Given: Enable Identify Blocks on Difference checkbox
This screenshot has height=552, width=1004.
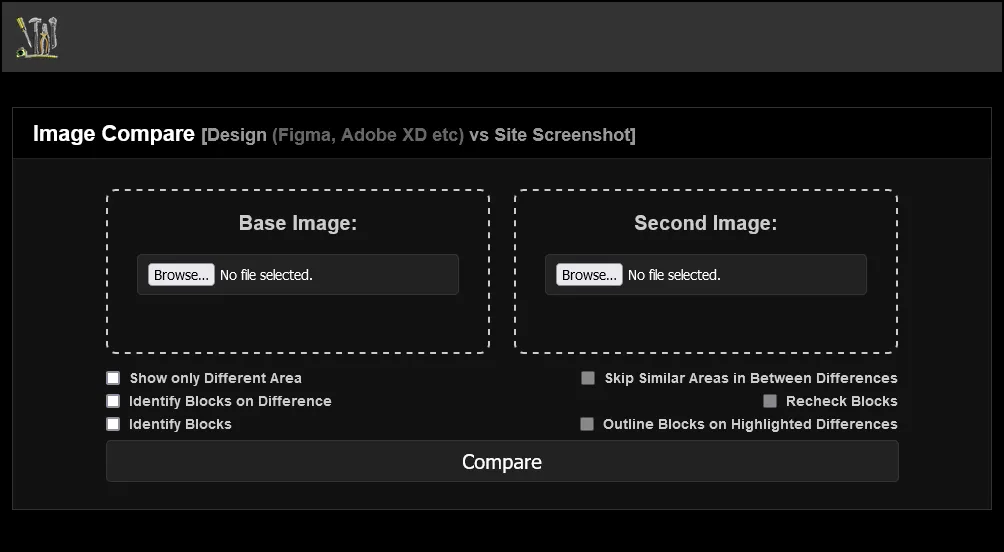Looking at the screenshot, I should [x=113, y=401].
